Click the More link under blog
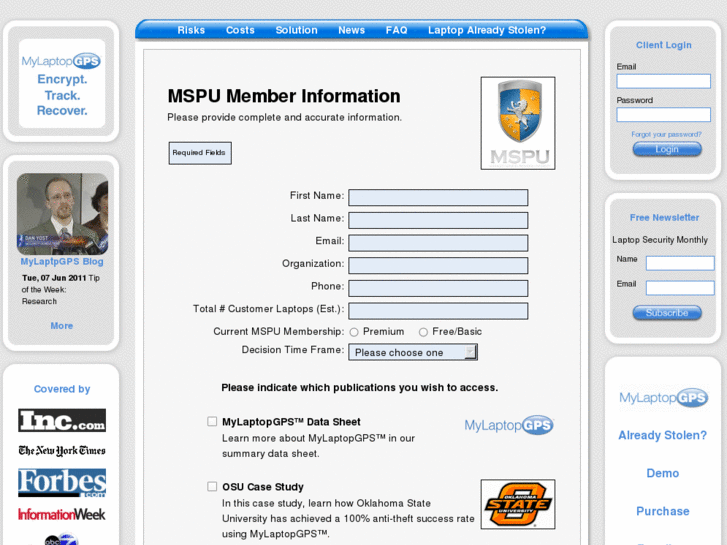 click(x=62, y=326)
